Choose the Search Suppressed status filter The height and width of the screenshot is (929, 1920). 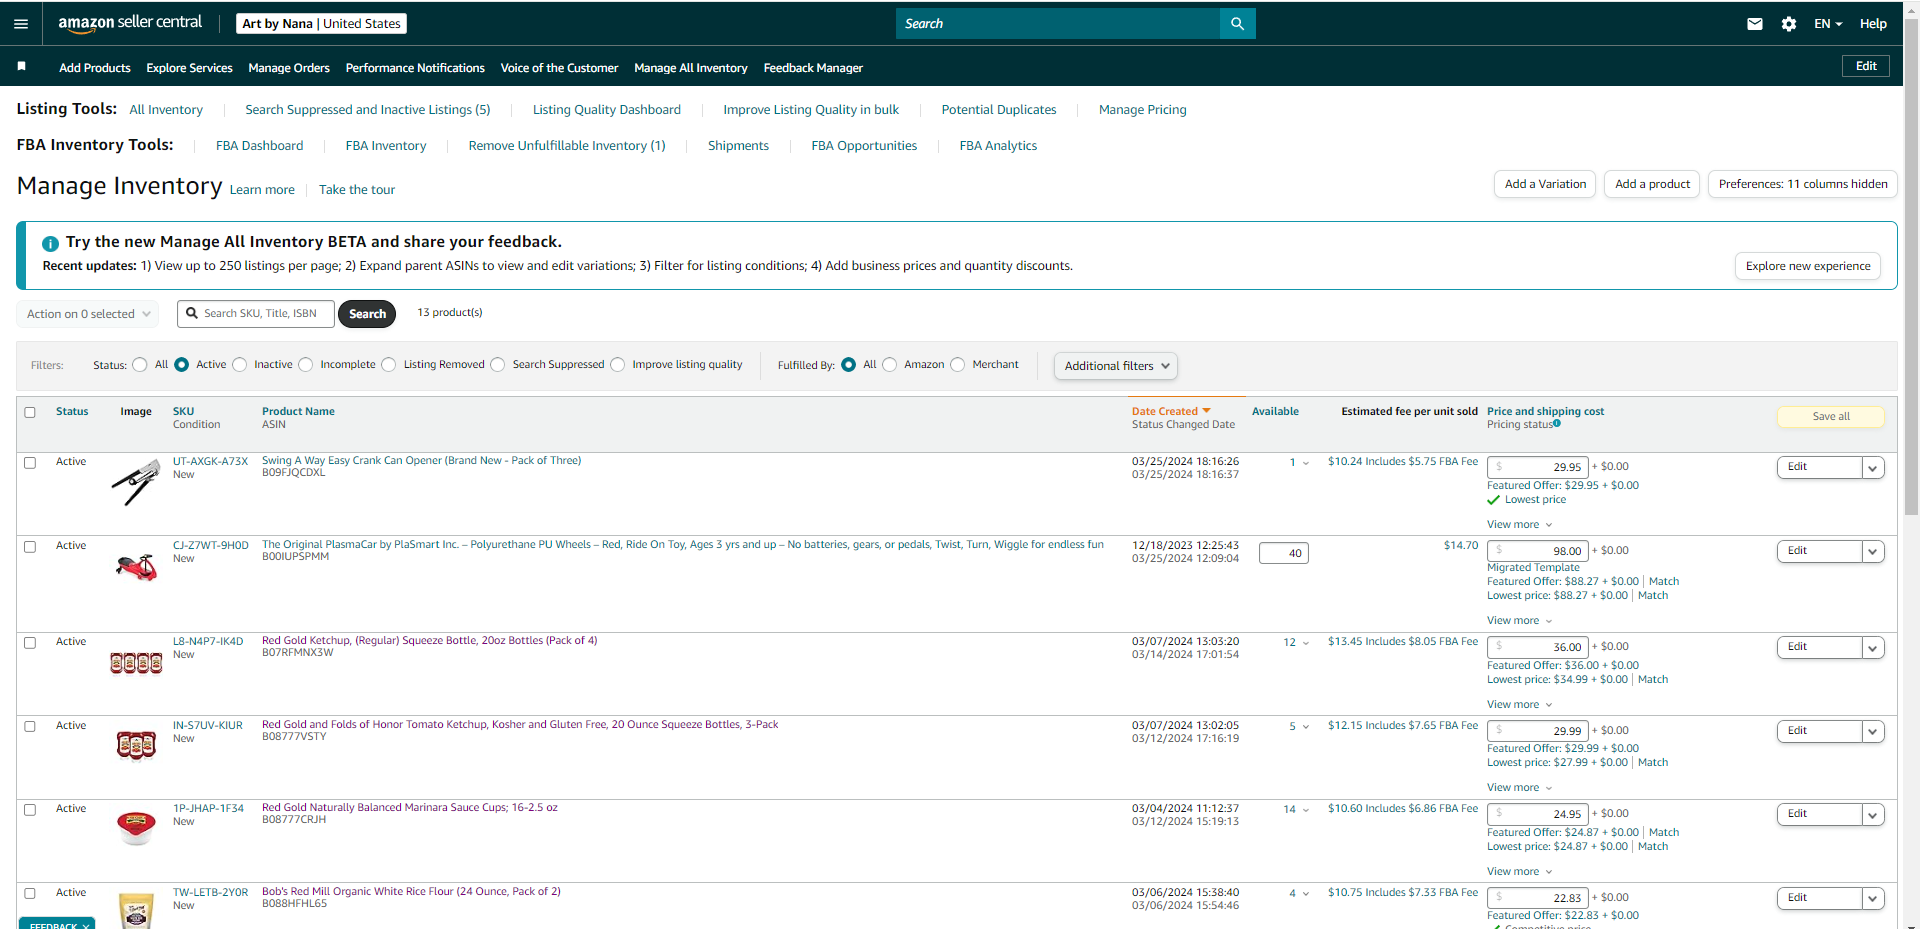click(x=498, y=365)
